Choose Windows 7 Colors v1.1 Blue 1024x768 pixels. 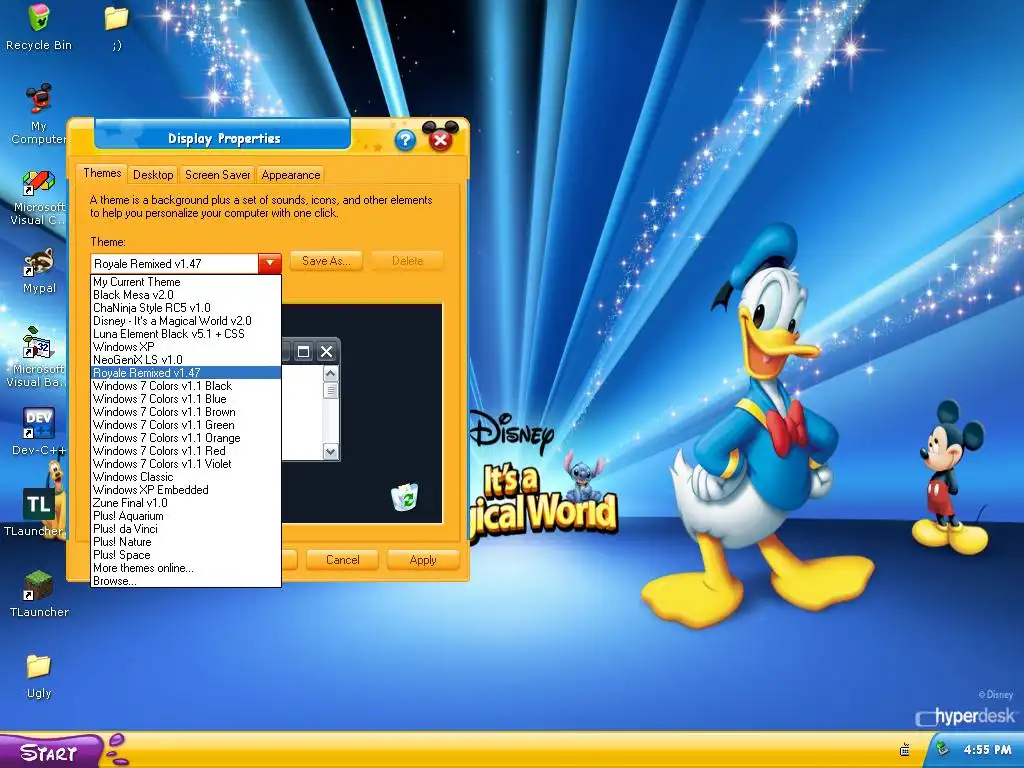(186, 399)
